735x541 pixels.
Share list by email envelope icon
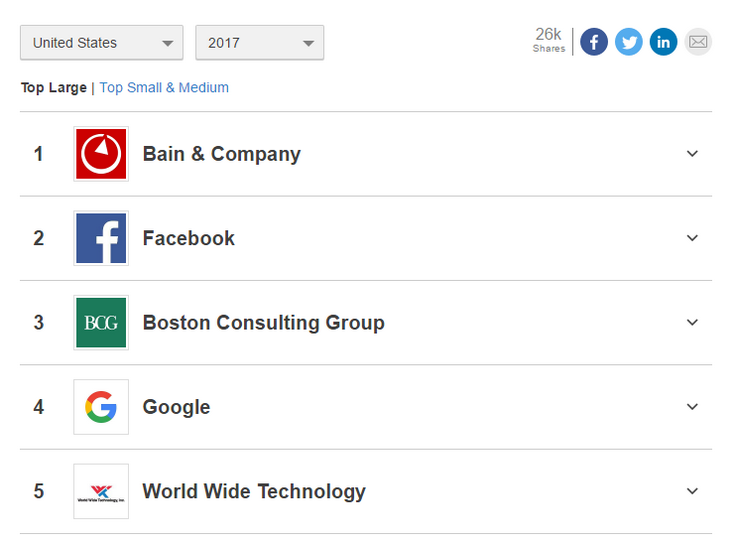pos(698,42)
